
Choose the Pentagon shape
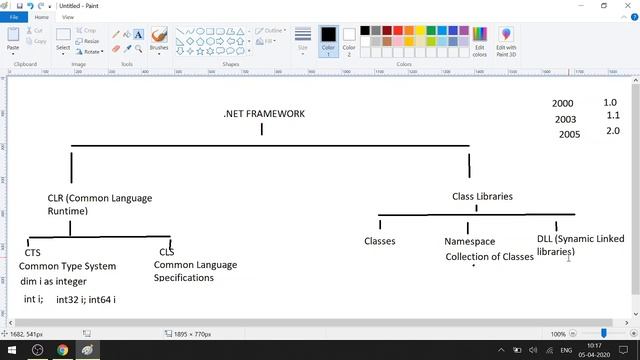coord(200,41)
